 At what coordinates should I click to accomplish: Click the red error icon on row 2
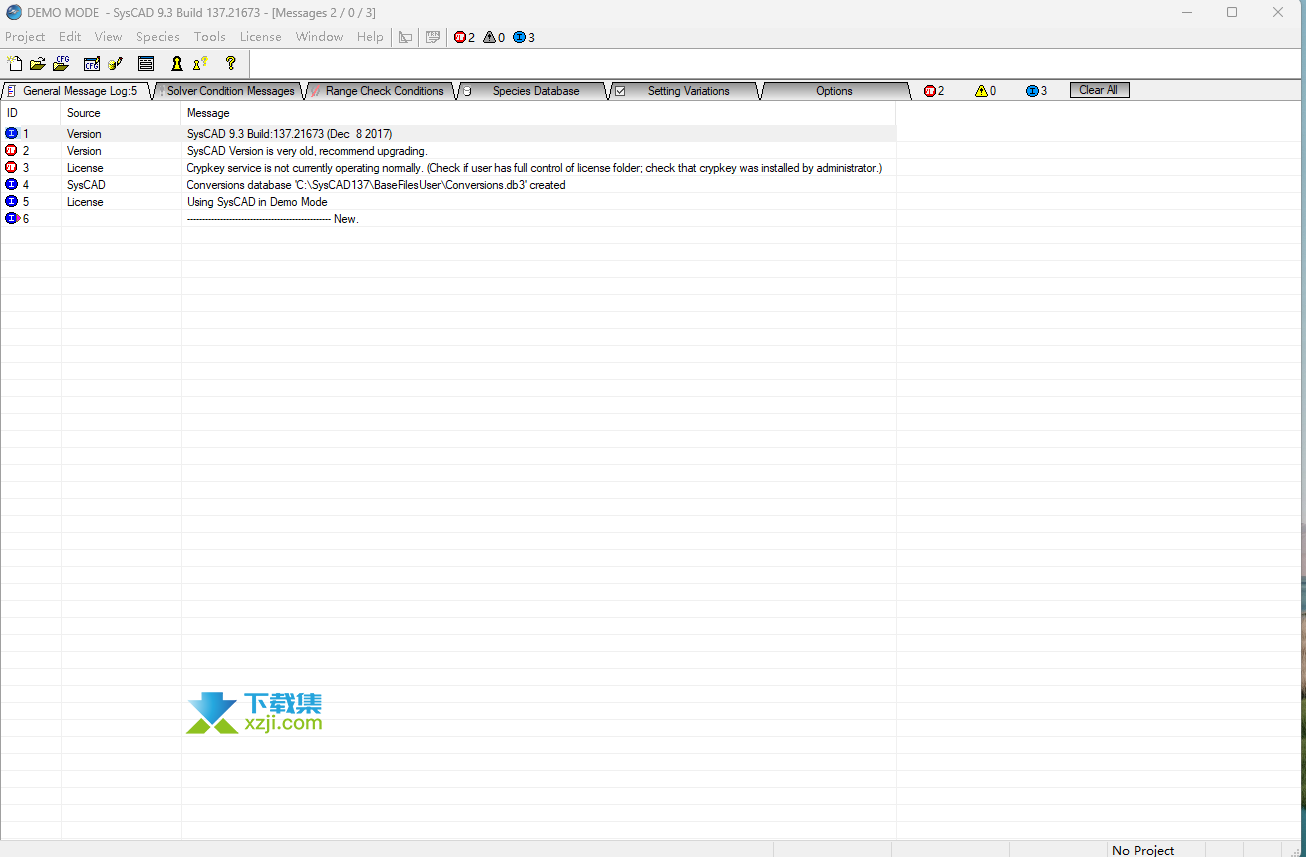[x=12, y=150]
